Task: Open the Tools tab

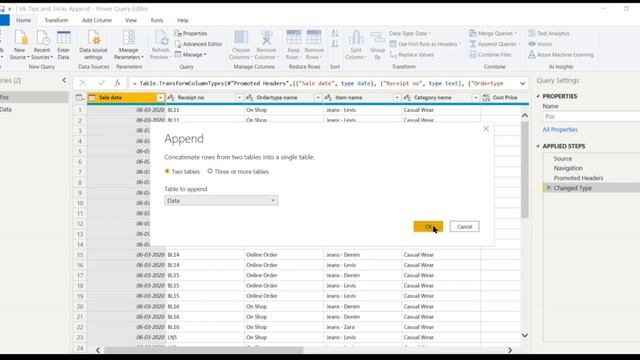Action: 156,20
